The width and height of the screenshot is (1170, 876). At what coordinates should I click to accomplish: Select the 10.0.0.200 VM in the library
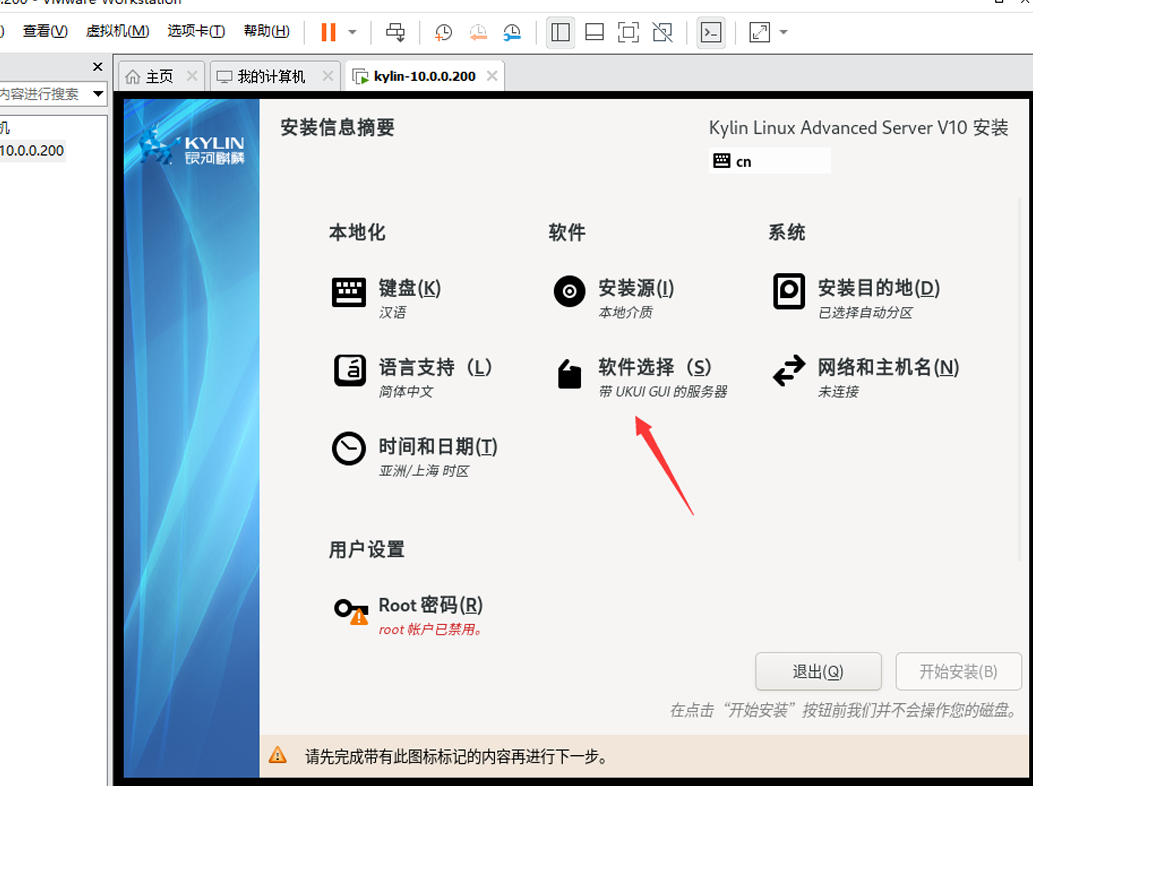(x=32, y=150)
